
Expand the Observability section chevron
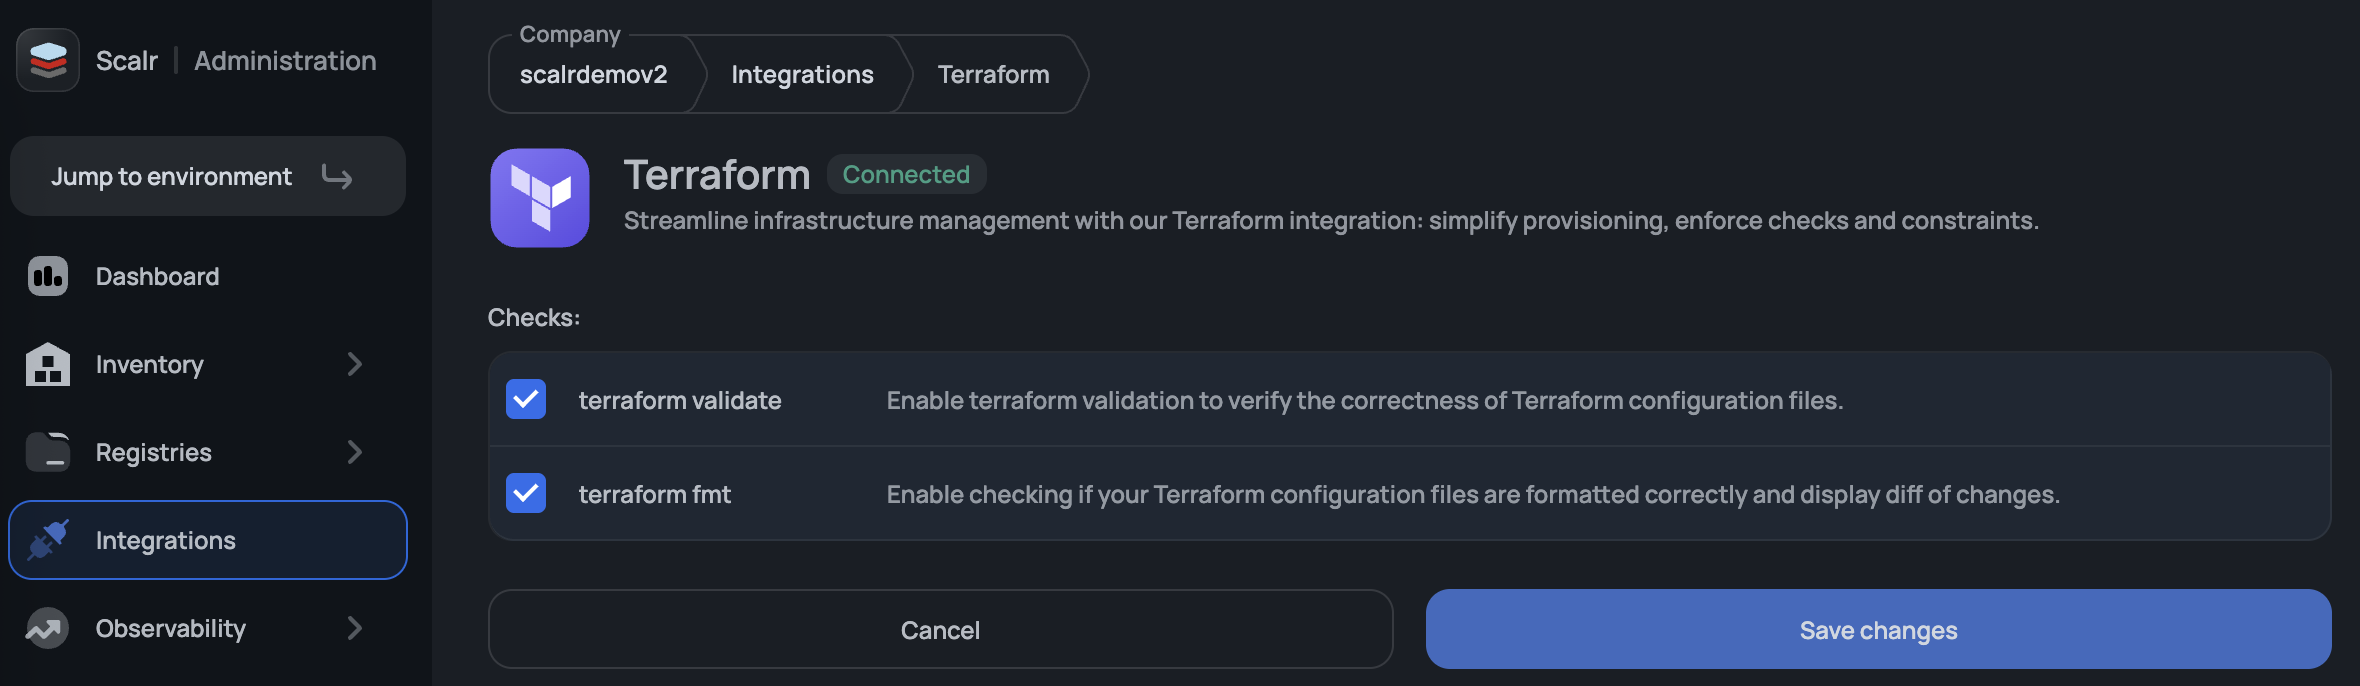click(x=354, y=628)
